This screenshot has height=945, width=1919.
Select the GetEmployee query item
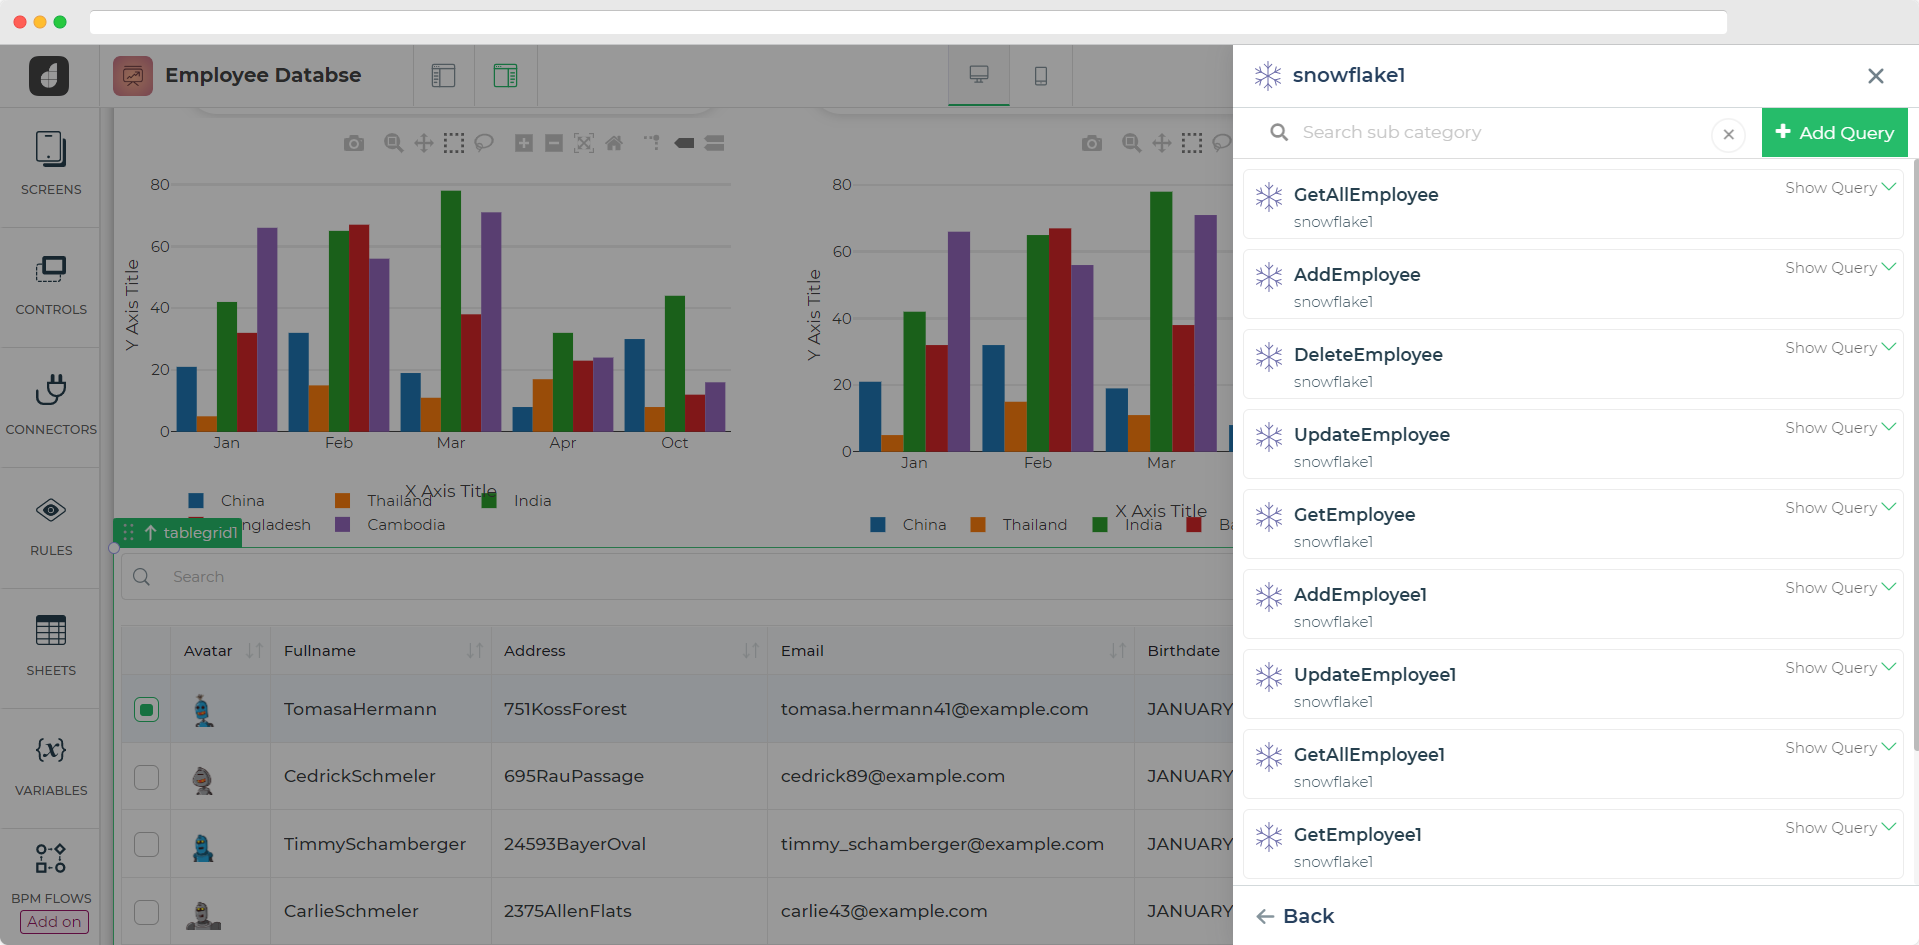(x=1354, y=515)
